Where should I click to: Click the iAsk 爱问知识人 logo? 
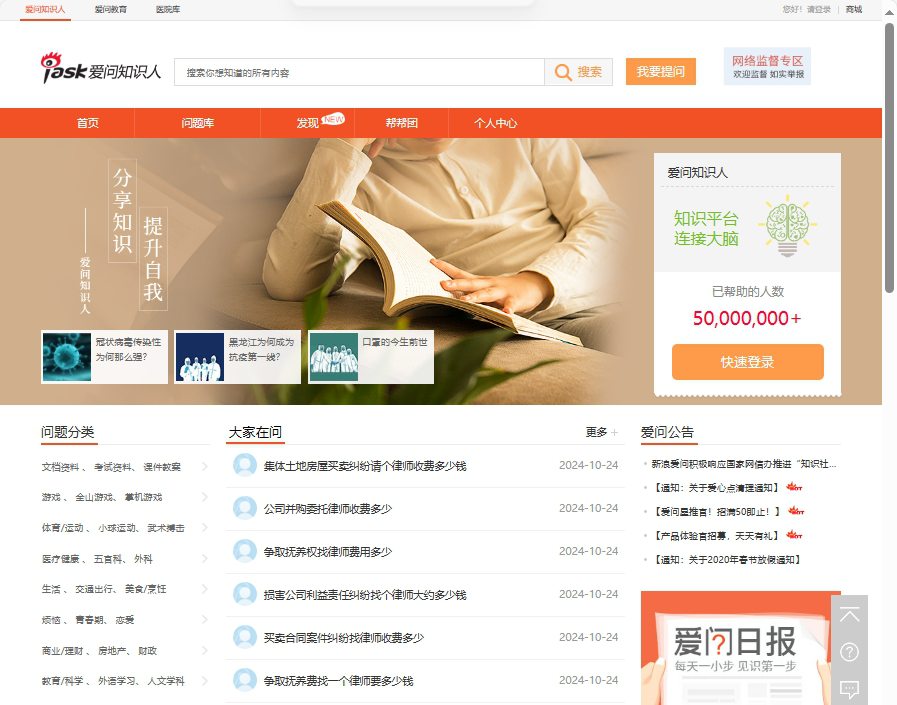tap(100, 70)
